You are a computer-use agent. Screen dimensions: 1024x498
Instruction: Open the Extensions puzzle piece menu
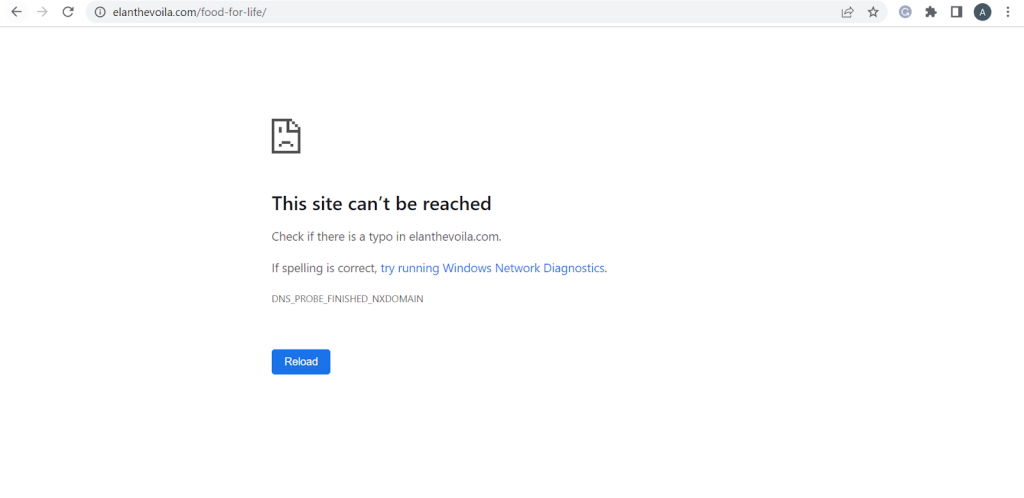coord(931,12)
